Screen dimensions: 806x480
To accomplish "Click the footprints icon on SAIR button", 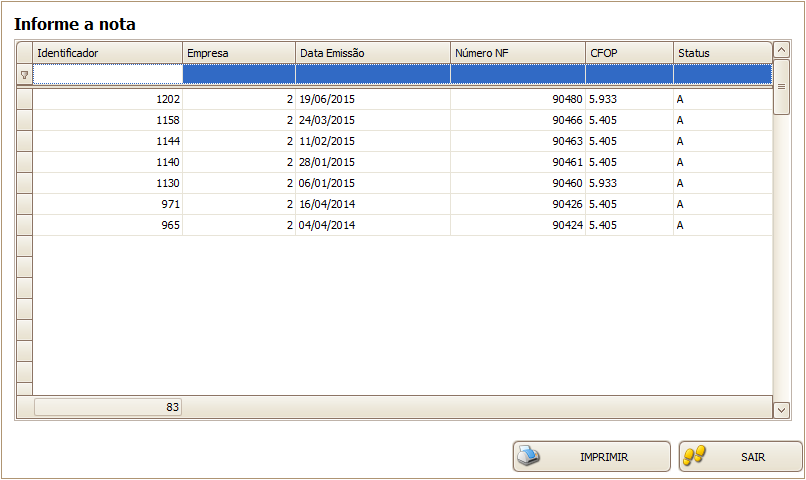I will tap(694, 456).
